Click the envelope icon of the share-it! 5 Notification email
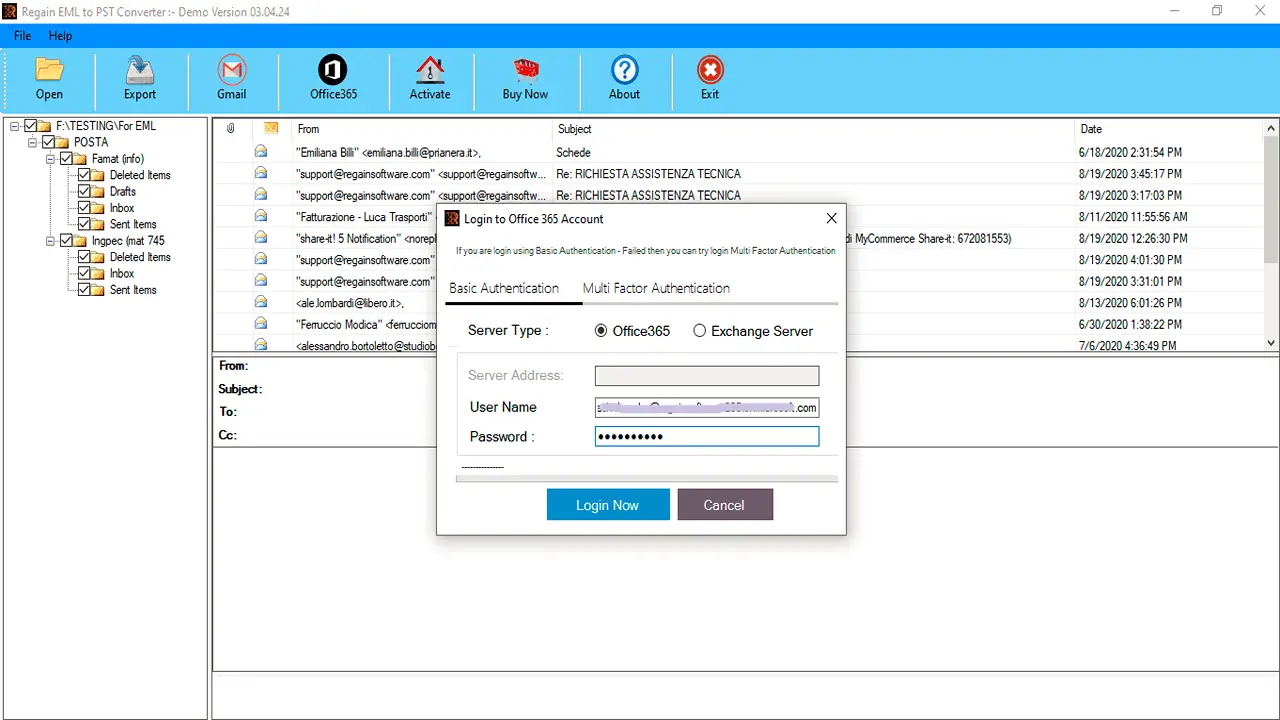 (x=261, y=238)
